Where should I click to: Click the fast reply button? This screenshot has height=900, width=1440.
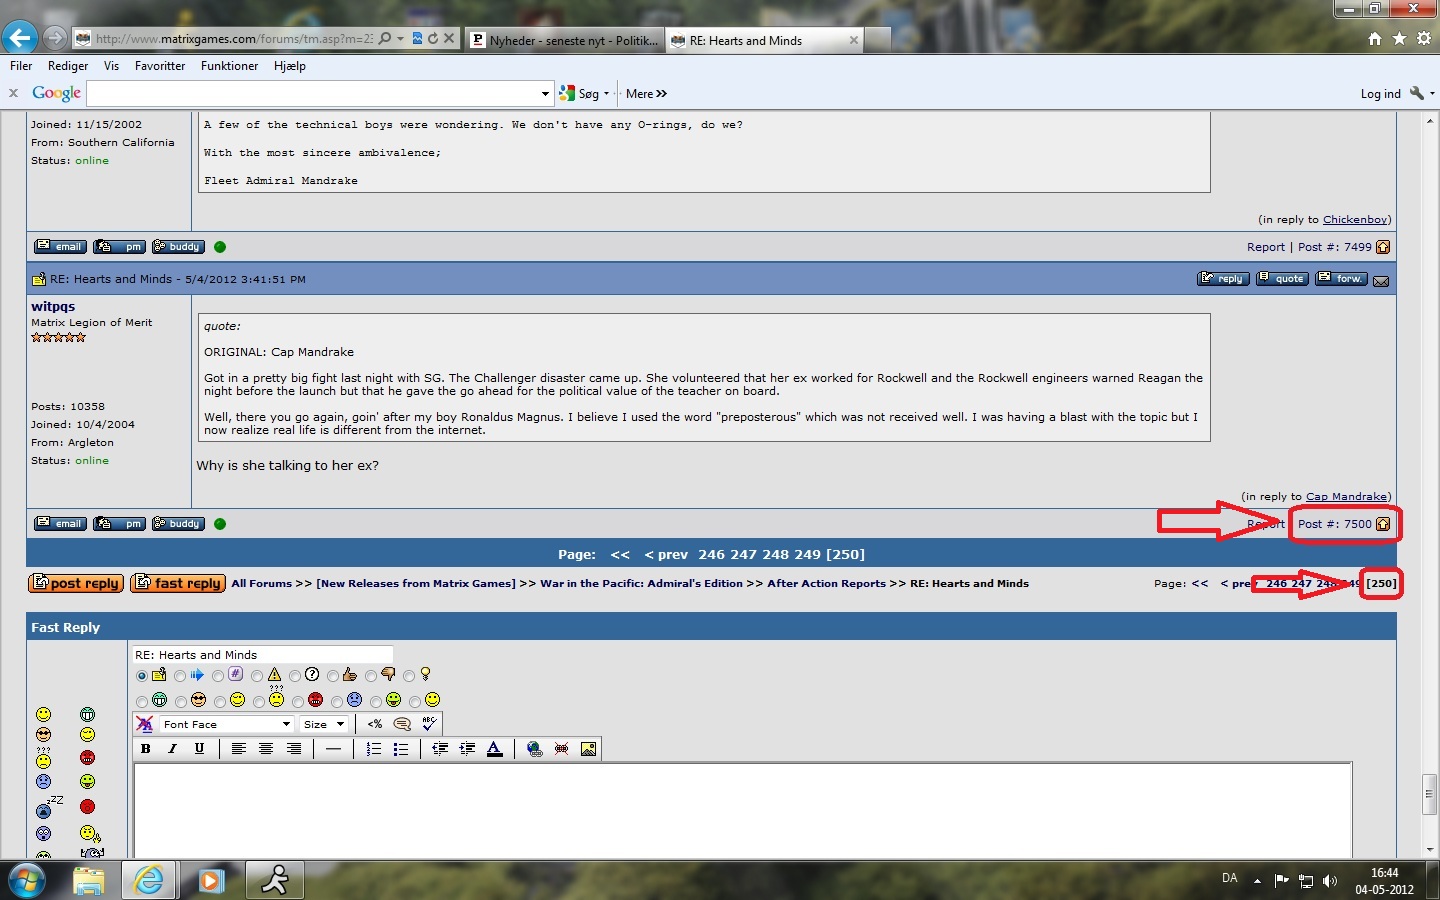[x=178, y=583]
